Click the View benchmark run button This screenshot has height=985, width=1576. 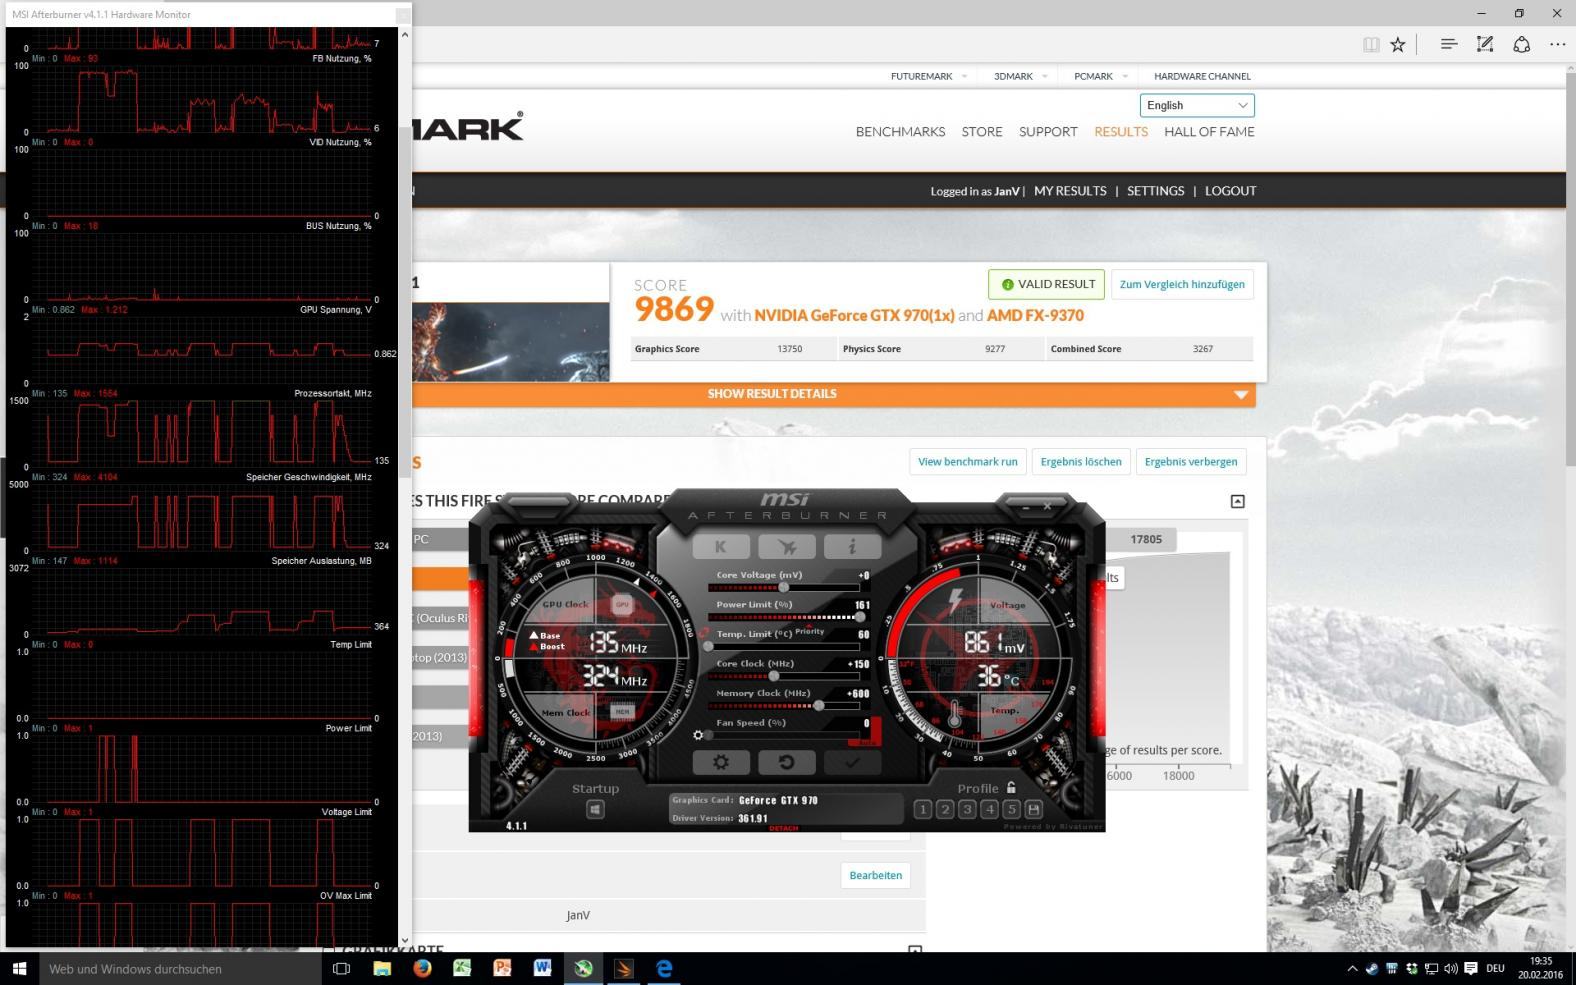tap(967, 462)
